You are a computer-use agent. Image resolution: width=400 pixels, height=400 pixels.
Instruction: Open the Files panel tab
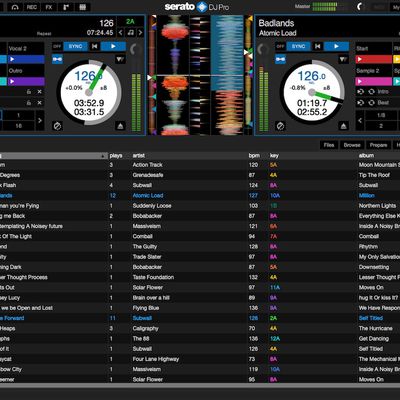(x=329, y=145)
